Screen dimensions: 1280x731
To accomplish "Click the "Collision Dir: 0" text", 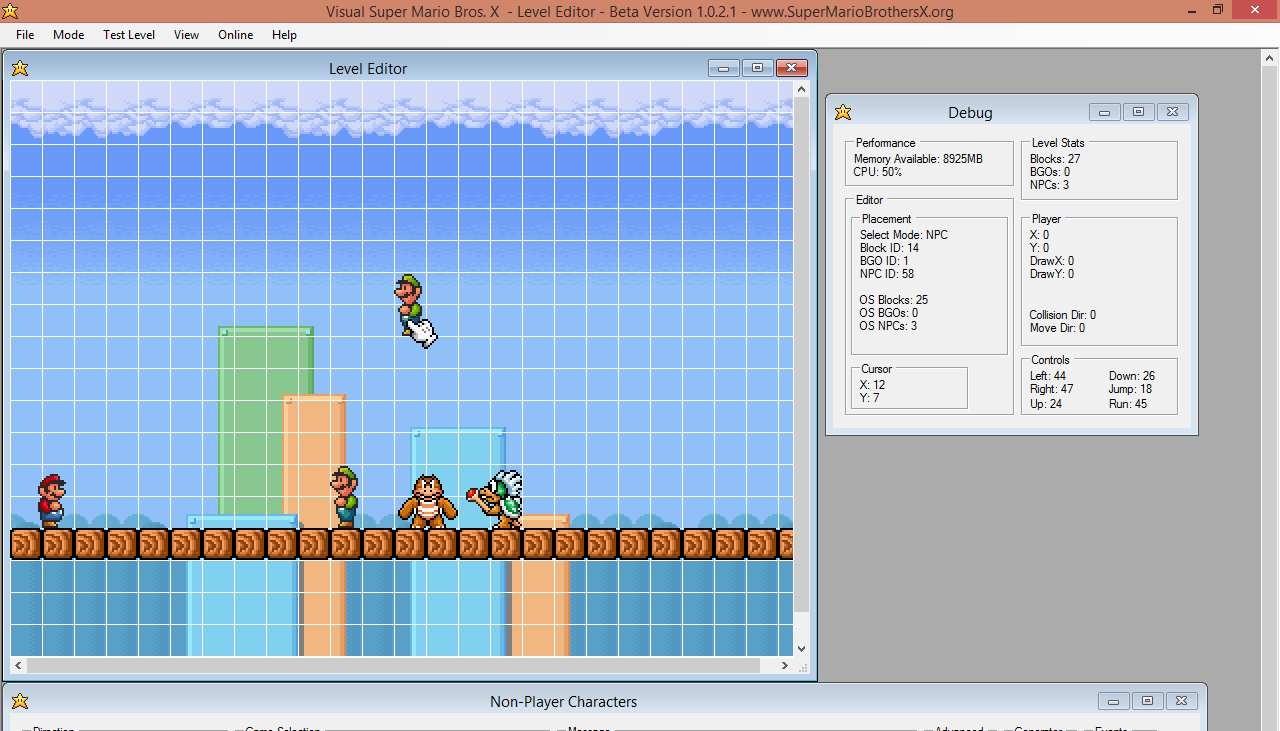I will point(1063,315).
